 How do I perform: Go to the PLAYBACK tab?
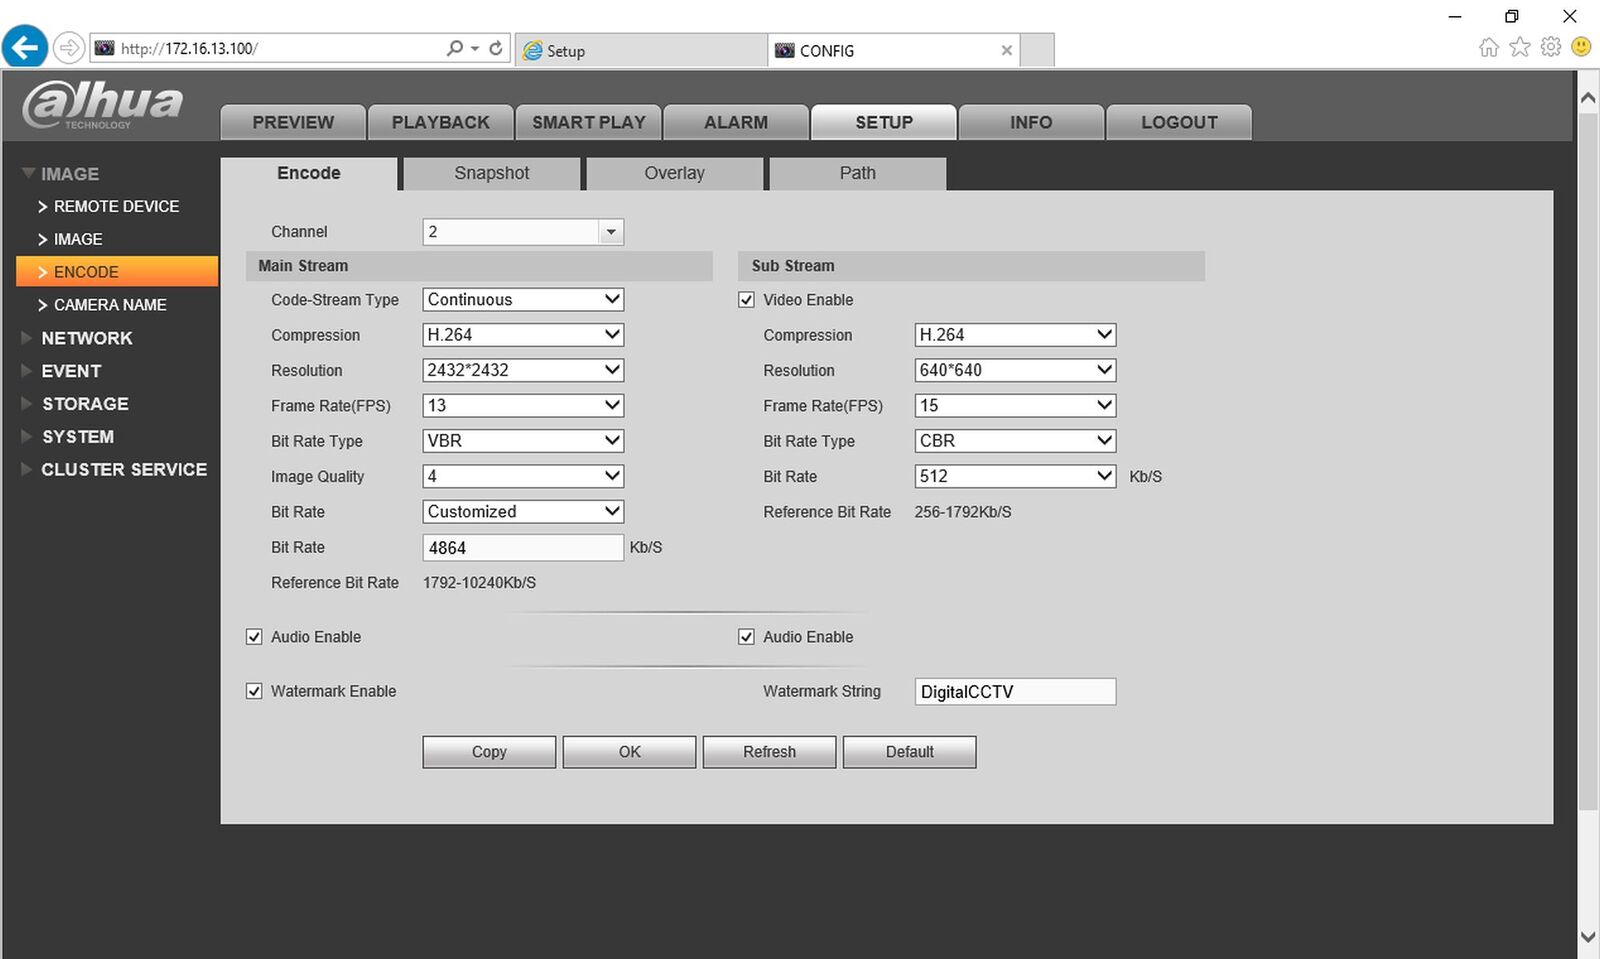pos(440,122)
